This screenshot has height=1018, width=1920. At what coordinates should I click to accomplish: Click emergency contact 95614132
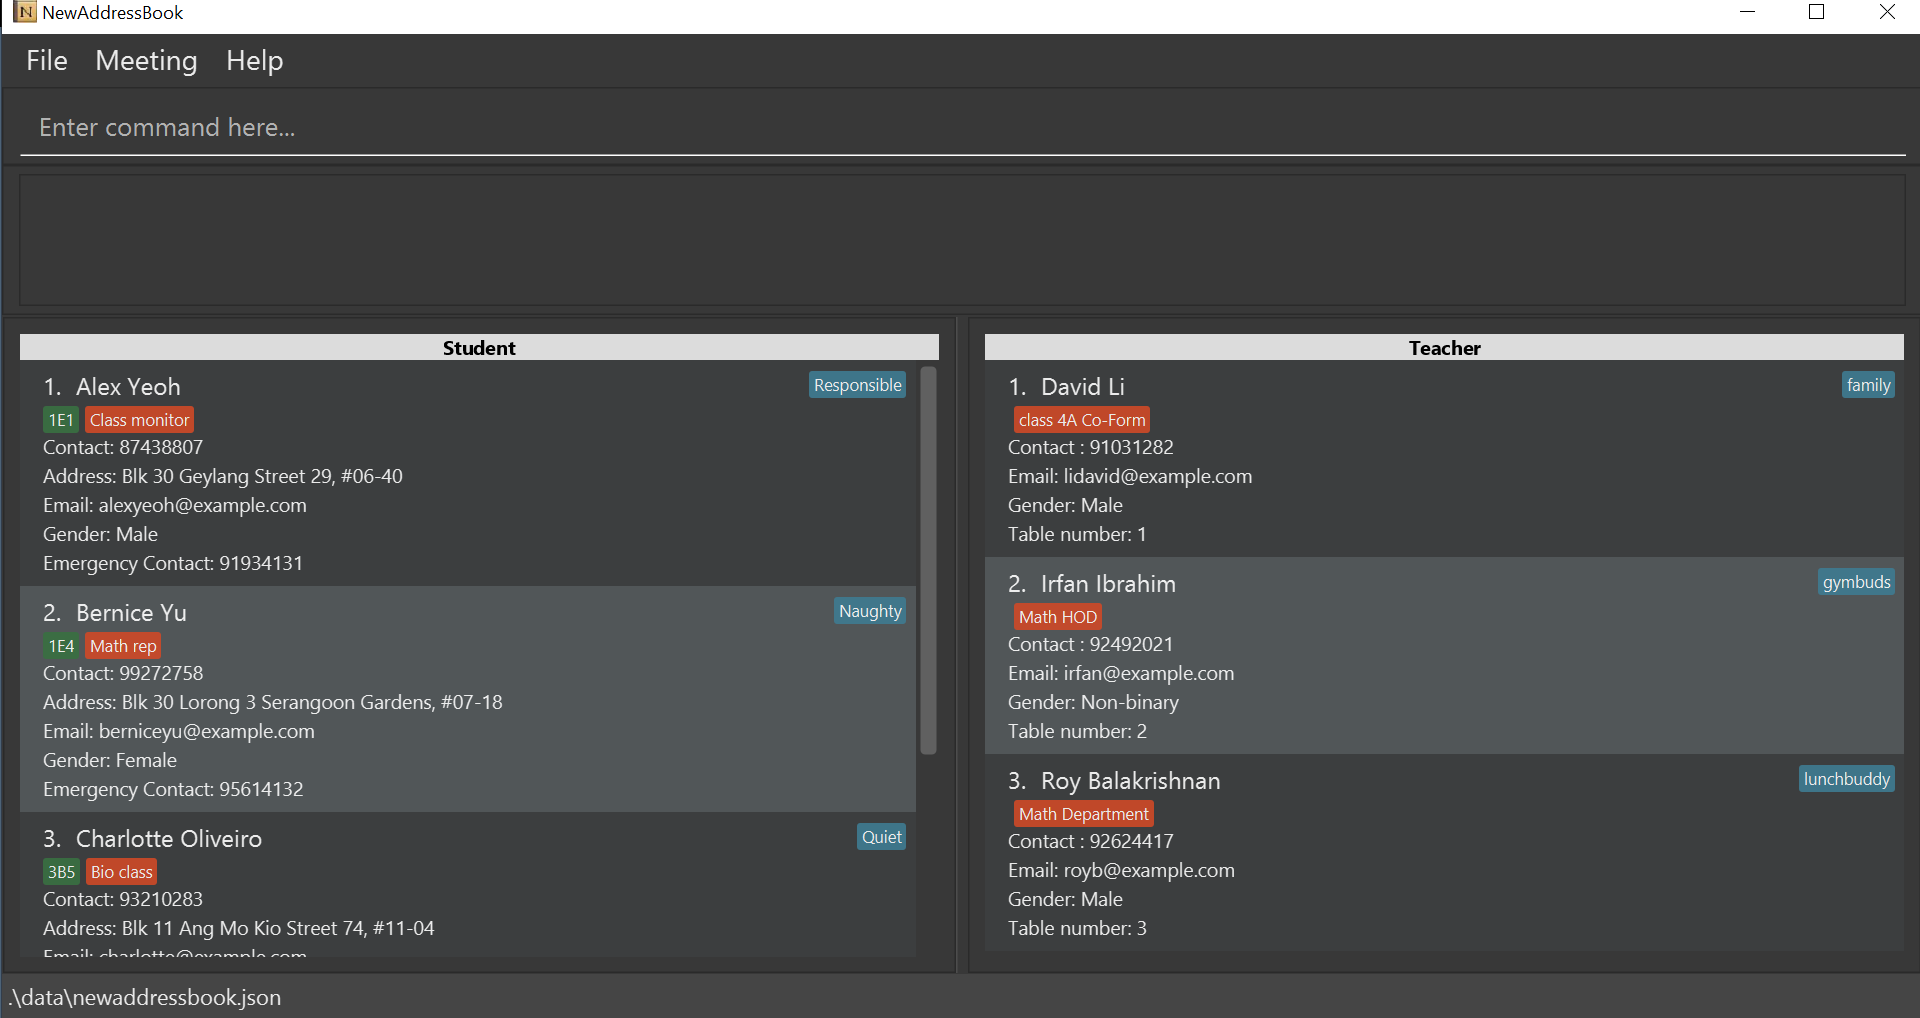(173, 789)
